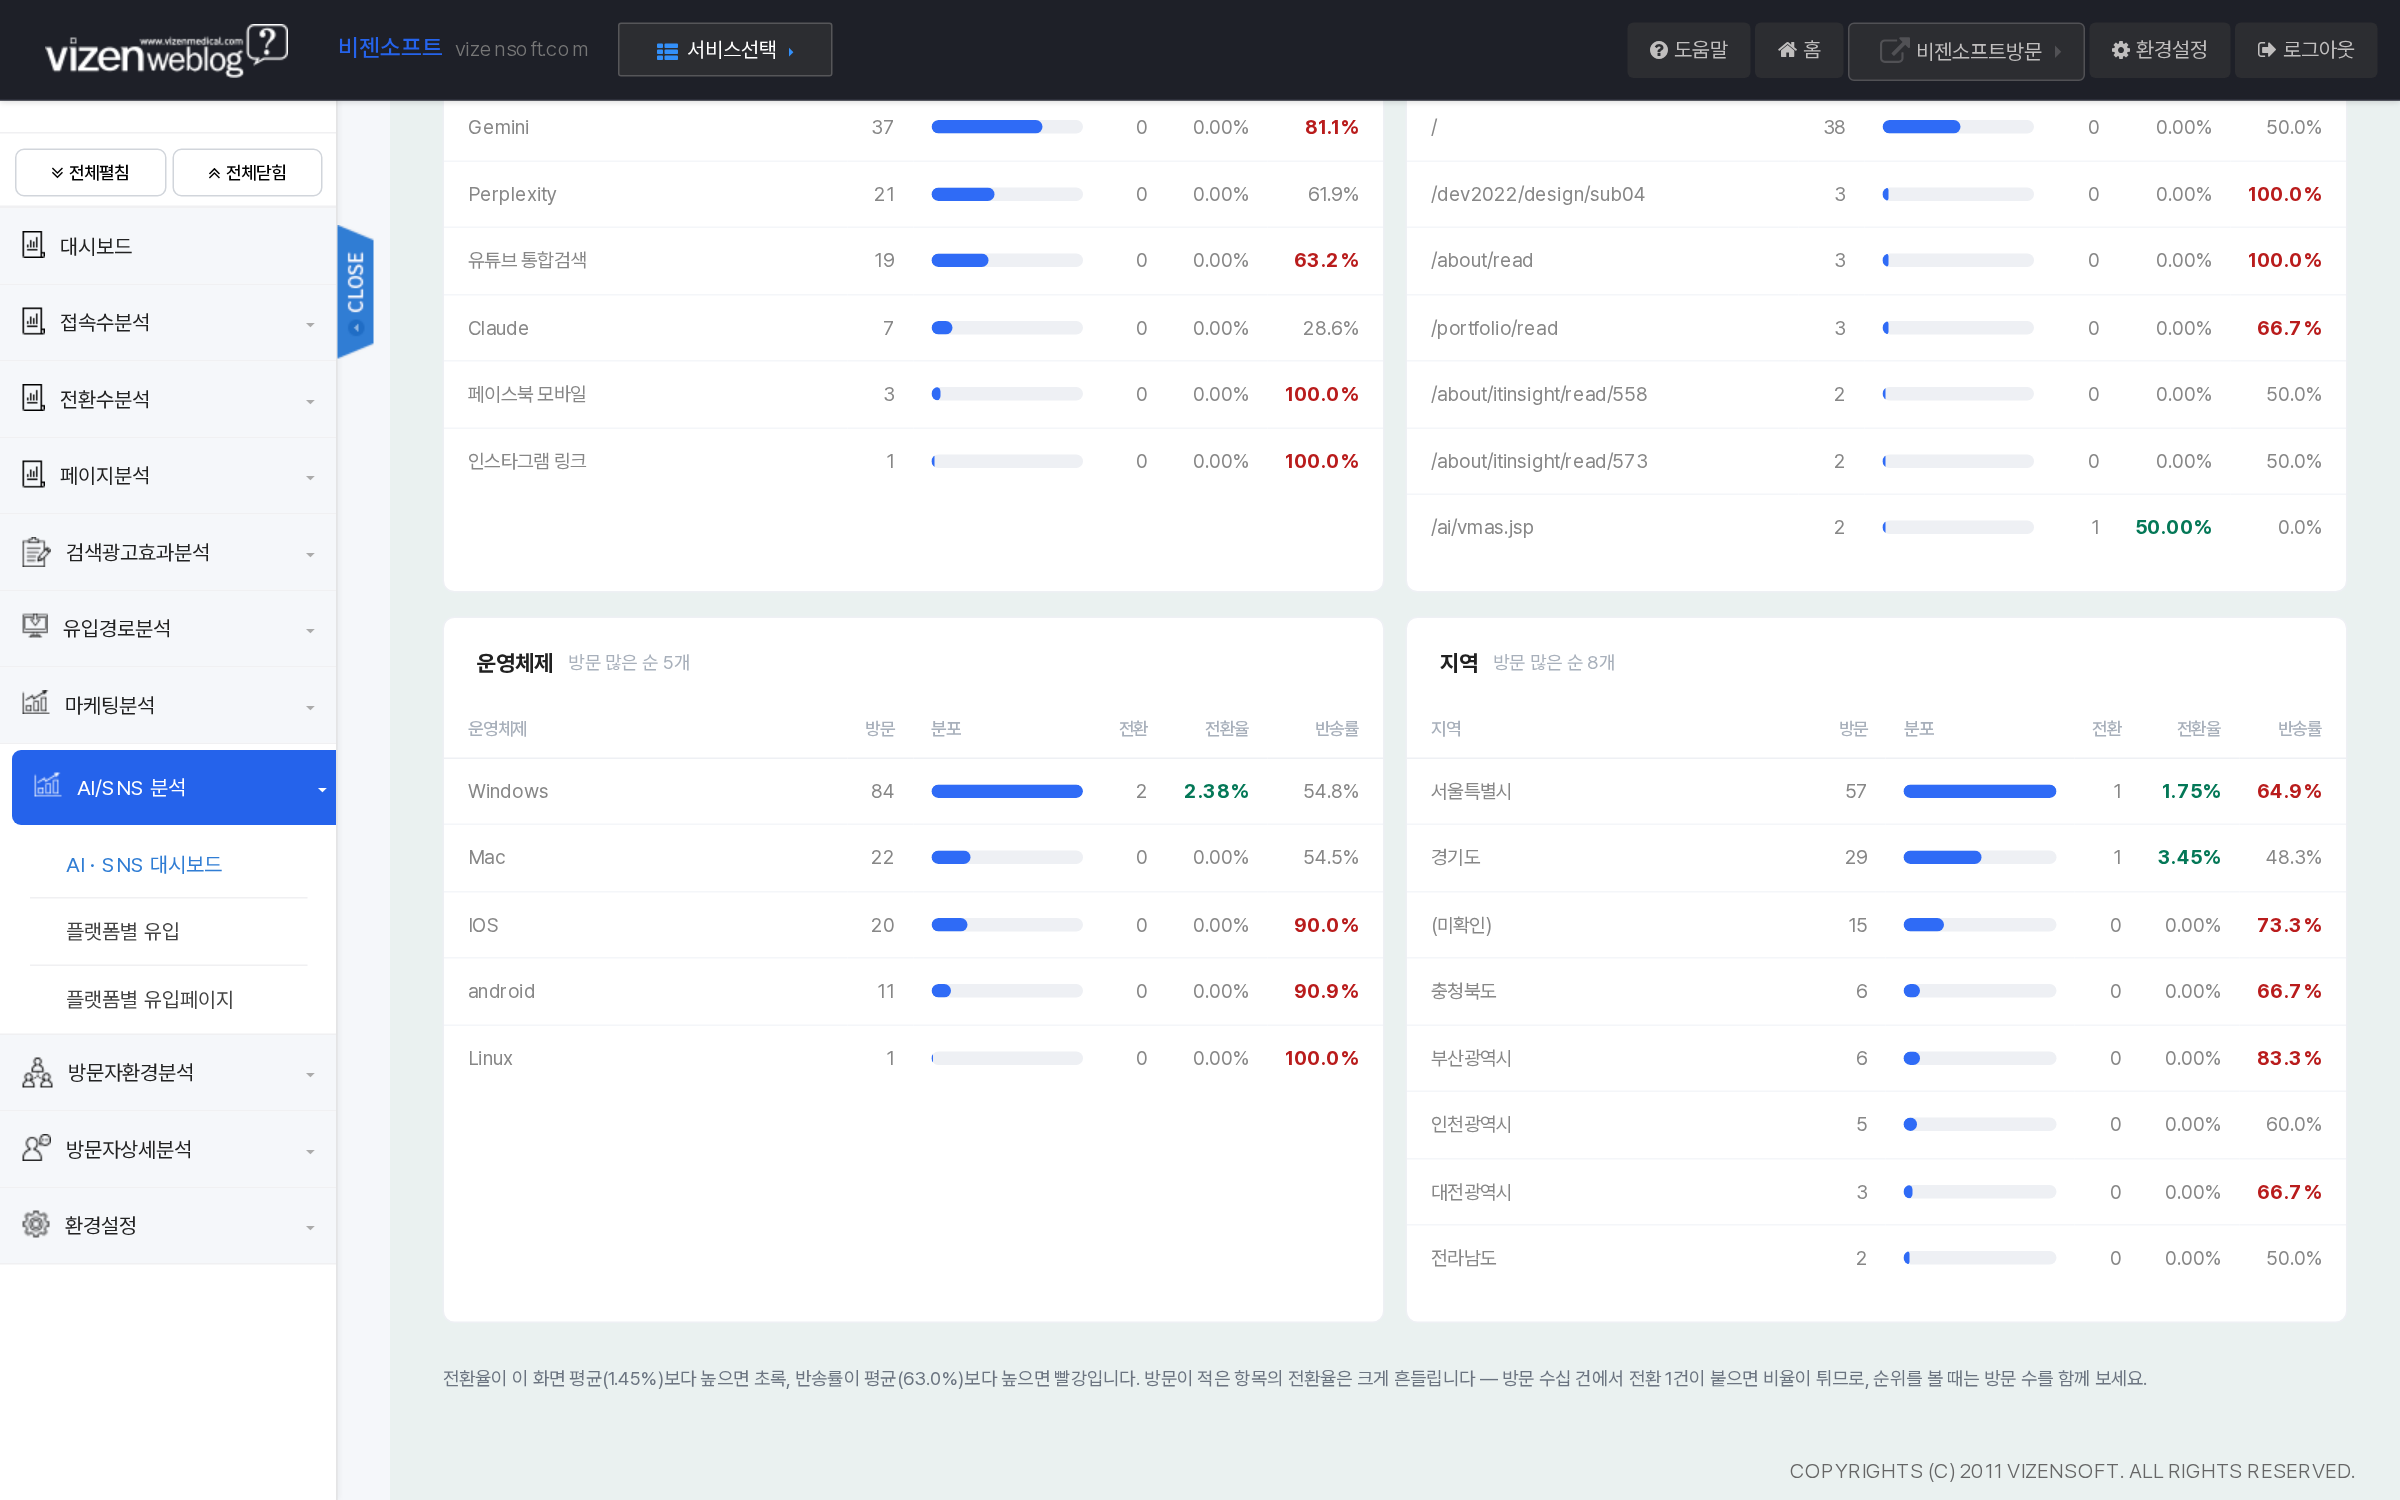The height and width of the screenshot is (1500, 2400).
Task: Click the 페이지분석 chart icon
Action: coord(34,474)
